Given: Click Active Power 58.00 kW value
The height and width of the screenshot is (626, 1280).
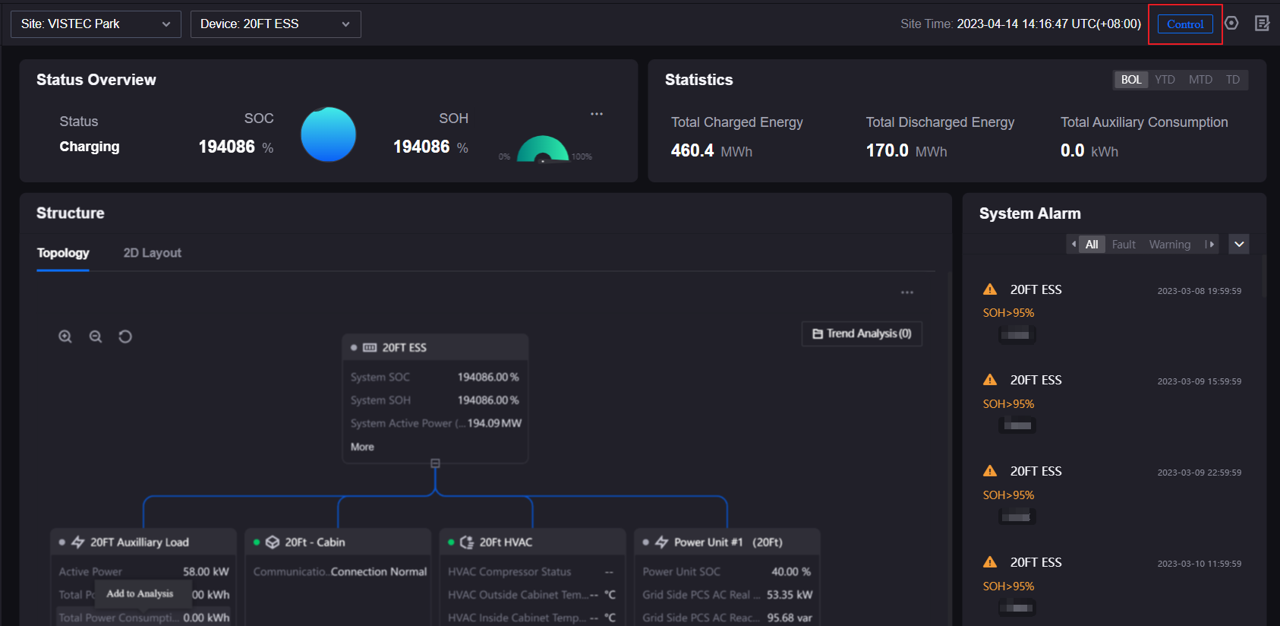Looking at the screenshot, I should [207, 572].
